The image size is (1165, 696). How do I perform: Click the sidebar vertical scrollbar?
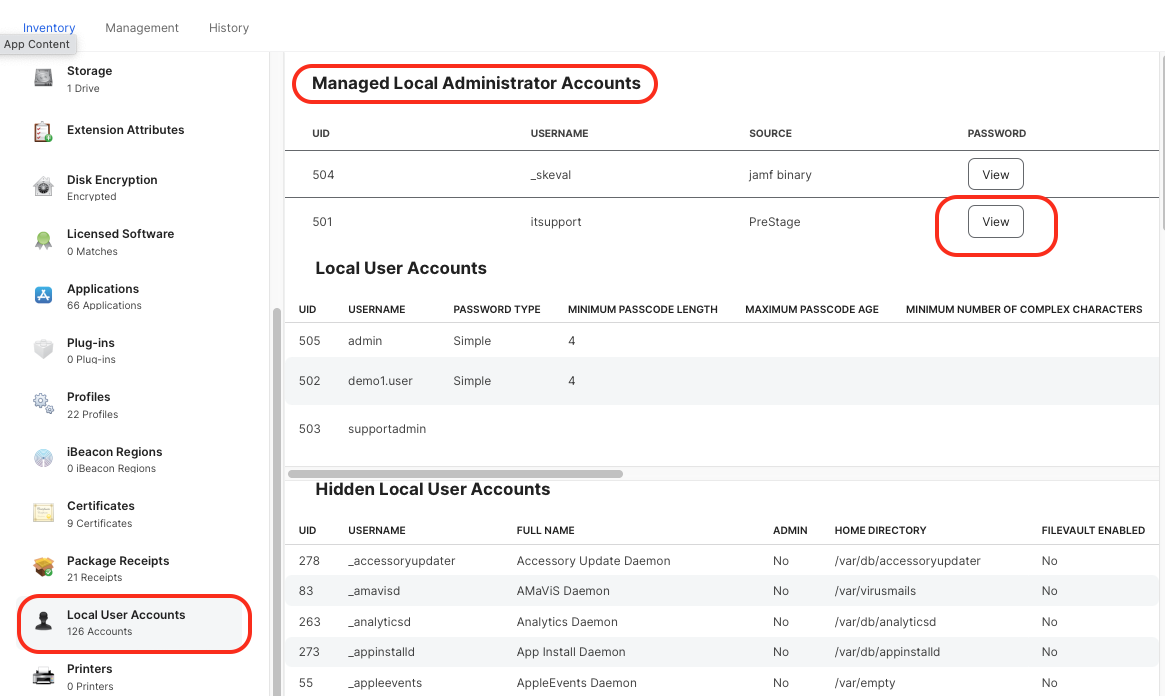coord(277,501)
